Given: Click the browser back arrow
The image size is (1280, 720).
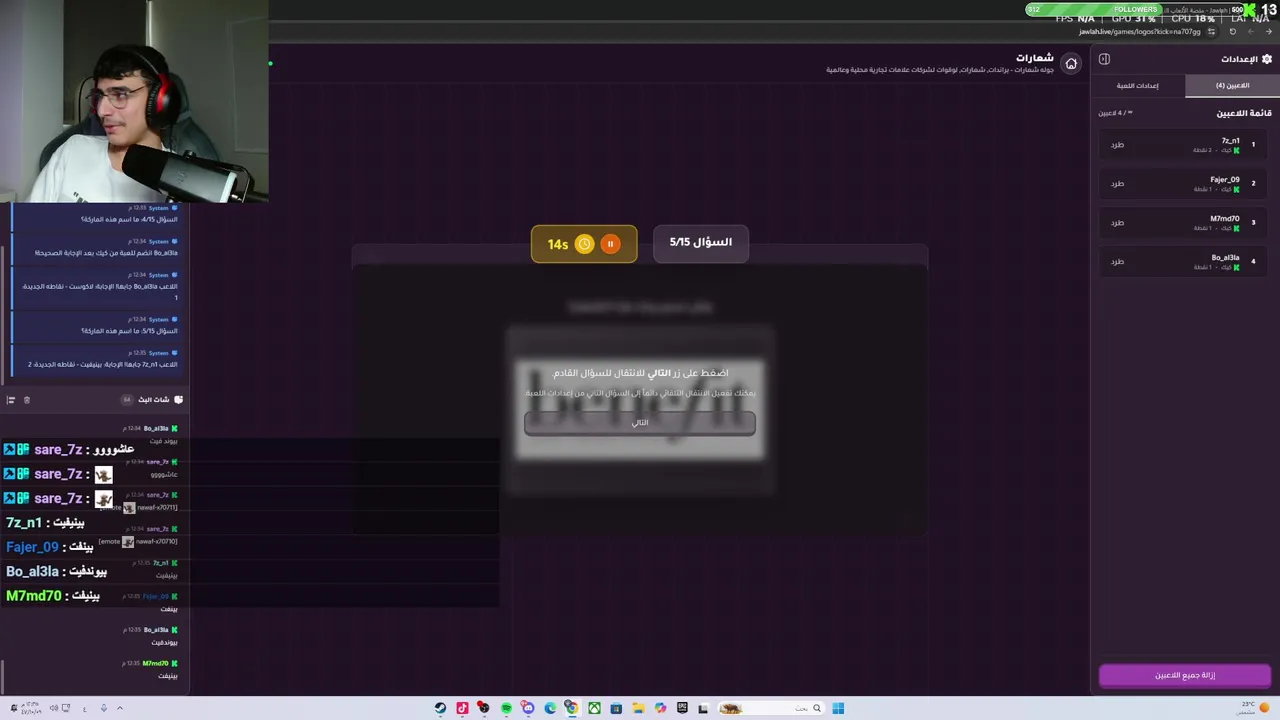Looking at the screenshot, I should [x=1268, y=31].
